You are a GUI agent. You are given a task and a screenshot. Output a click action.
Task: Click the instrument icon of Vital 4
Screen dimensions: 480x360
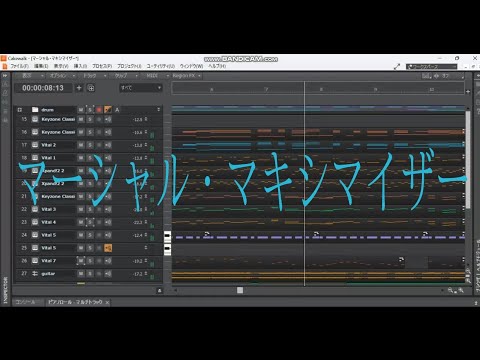[x=35, y=222]
